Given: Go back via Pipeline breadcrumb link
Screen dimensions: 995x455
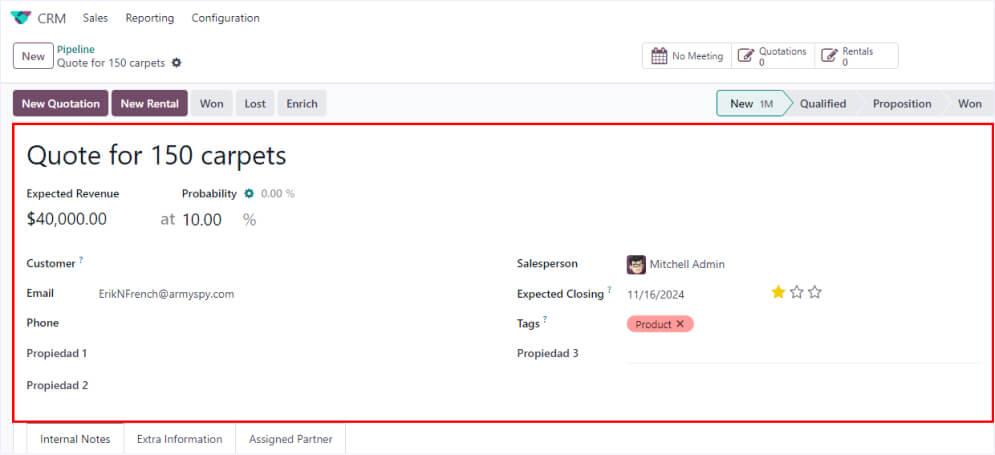Looking at the screenshot, I should click(x=76, y=48).
